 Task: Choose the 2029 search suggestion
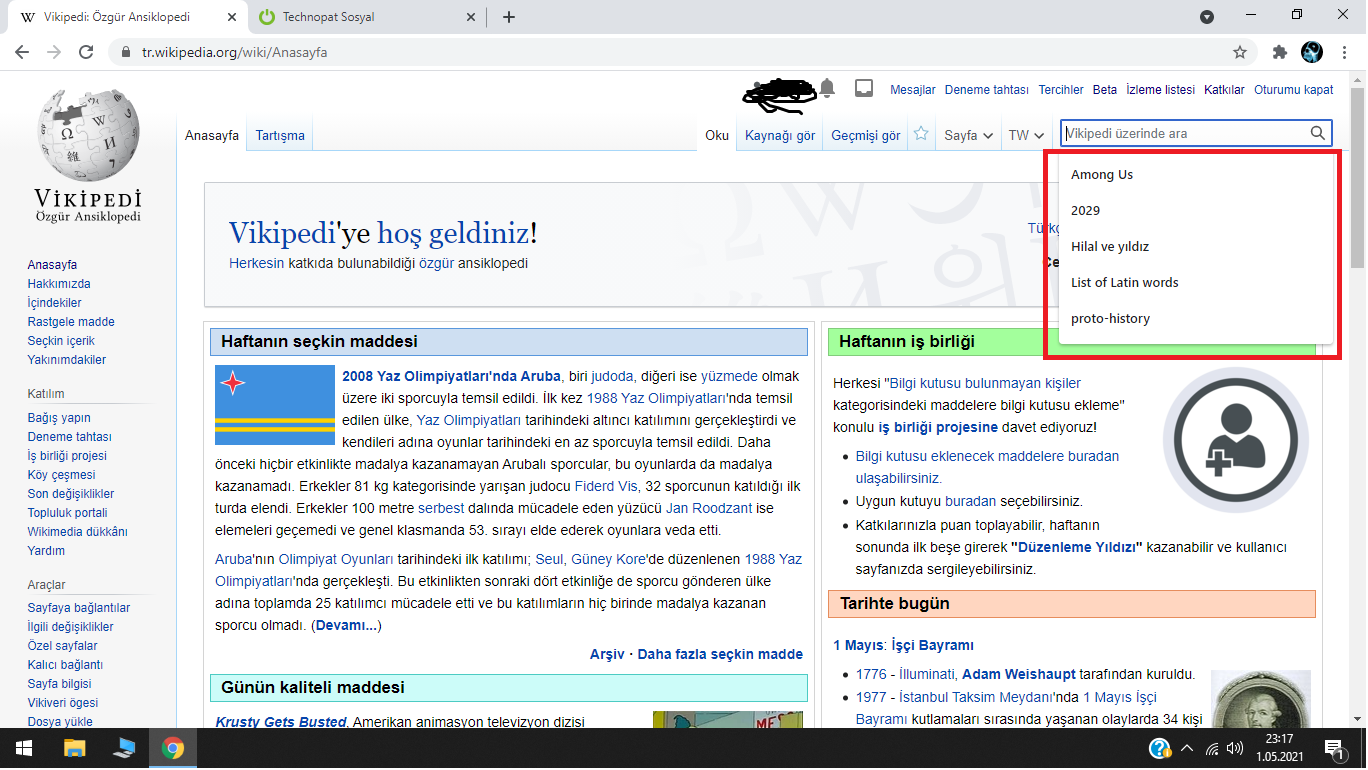coord(1196,211)
